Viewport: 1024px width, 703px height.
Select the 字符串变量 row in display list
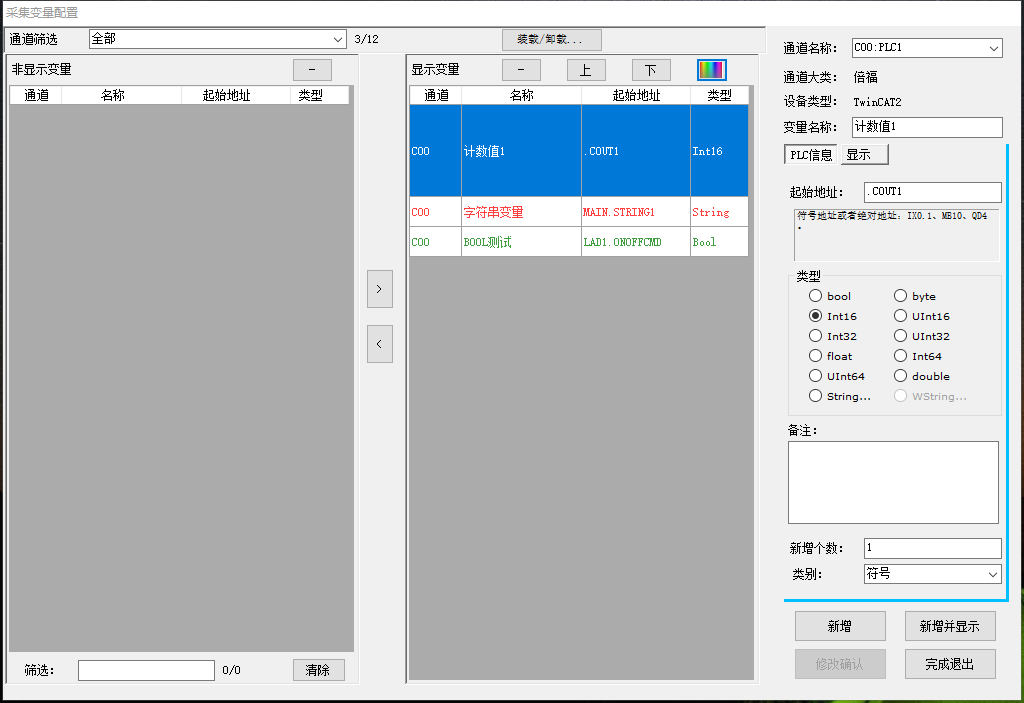[x=520, y=211]
